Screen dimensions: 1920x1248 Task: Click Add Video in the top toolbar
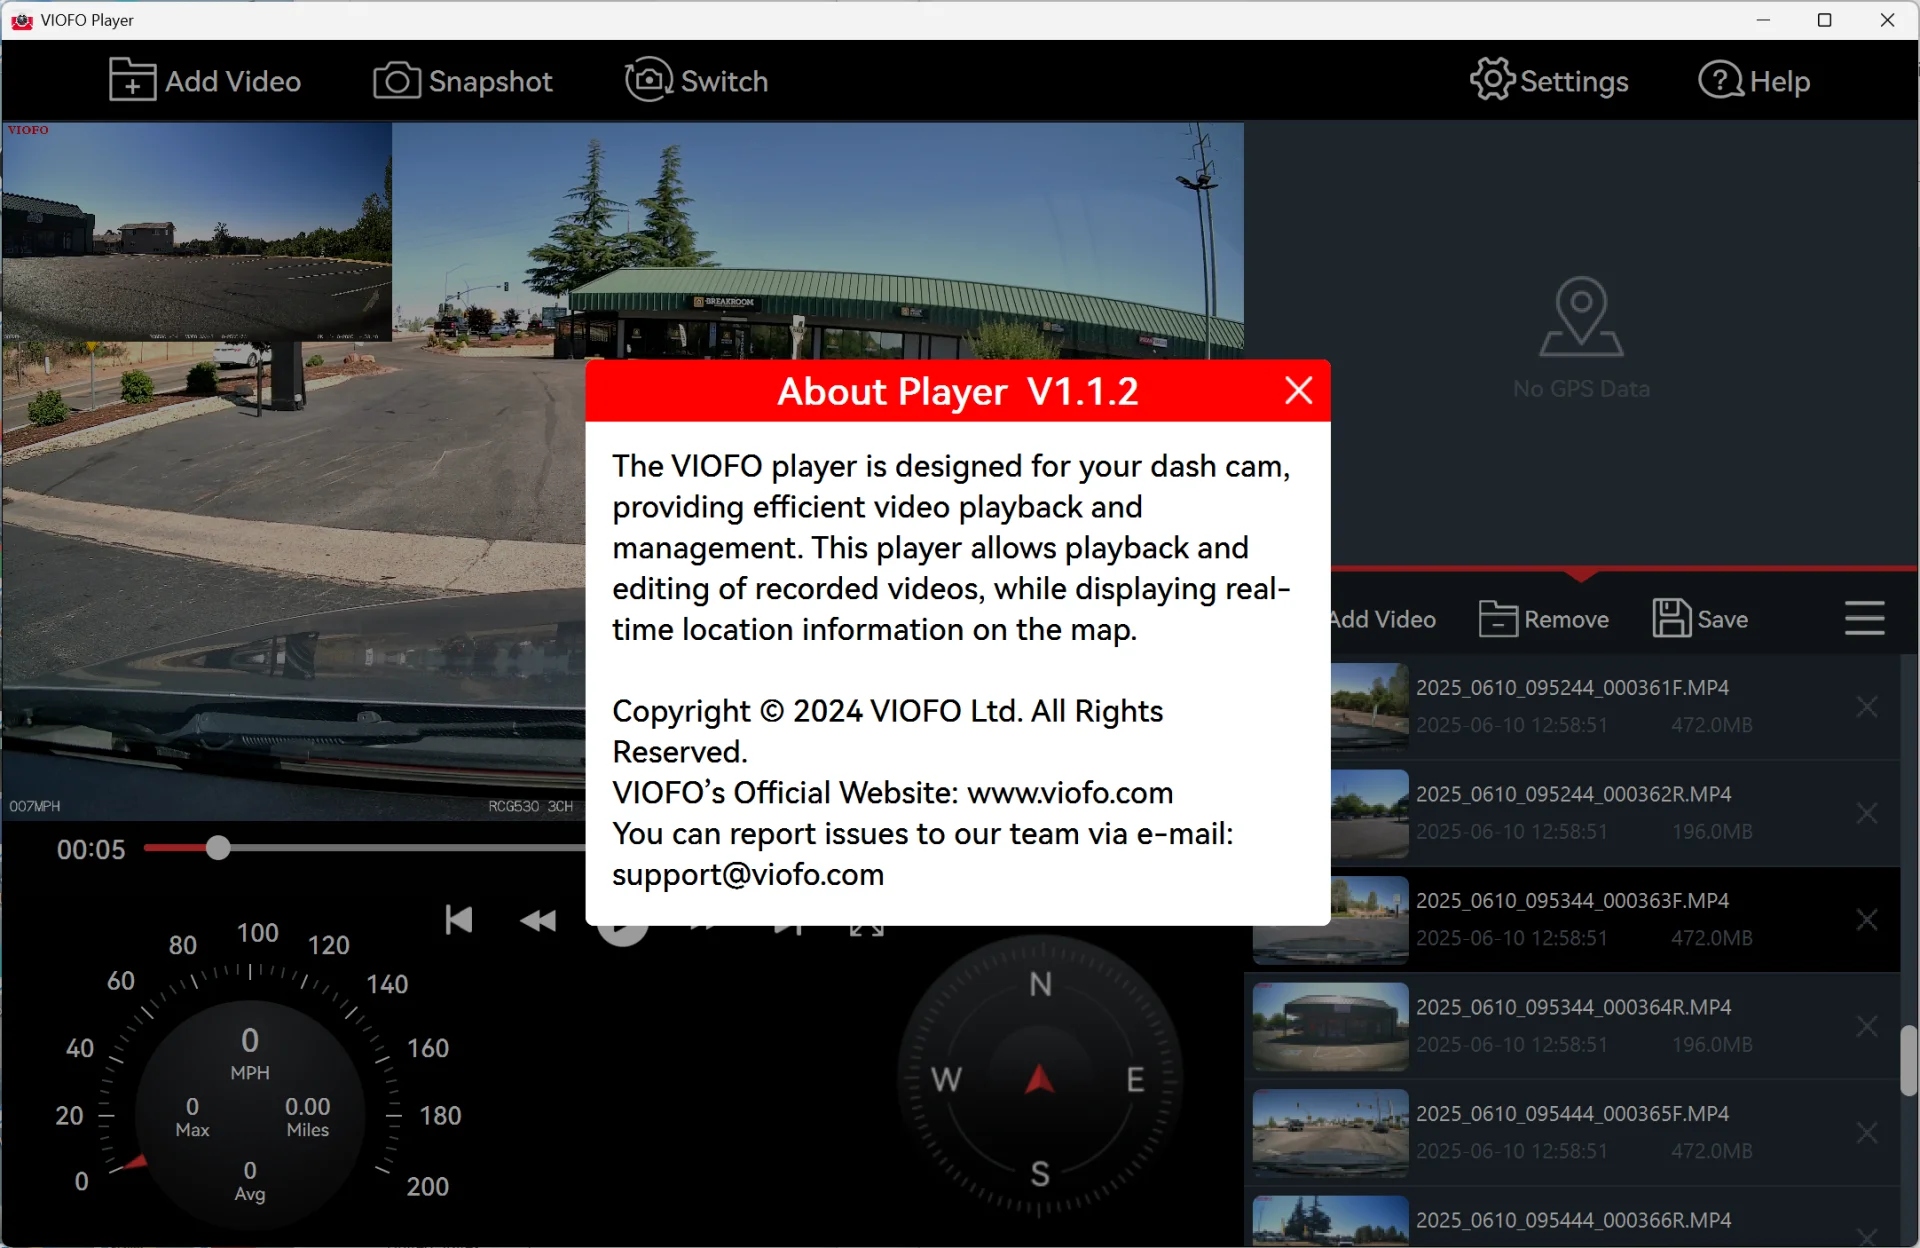pyautogui.click(x=205, y=81)
